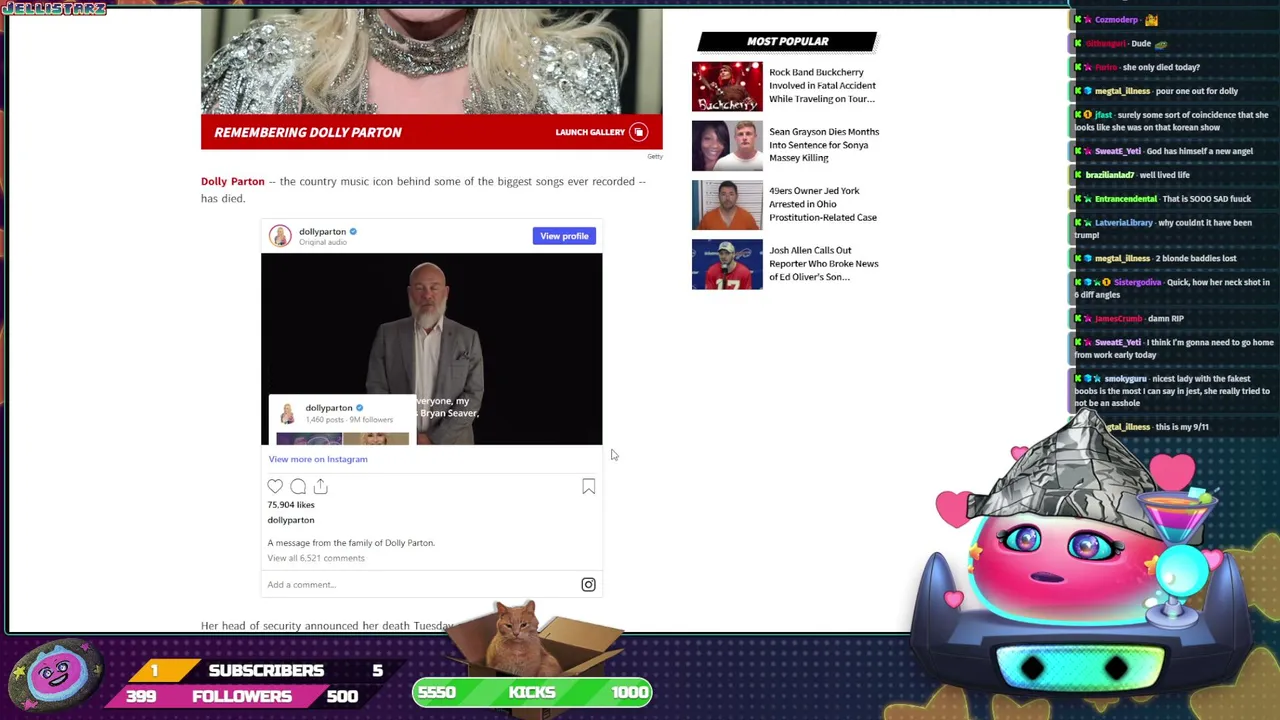Open dollyparton's avatar in the Instagram embed header
The image size is (1280, 720).
pyautogui.click(x=280, y=235)
